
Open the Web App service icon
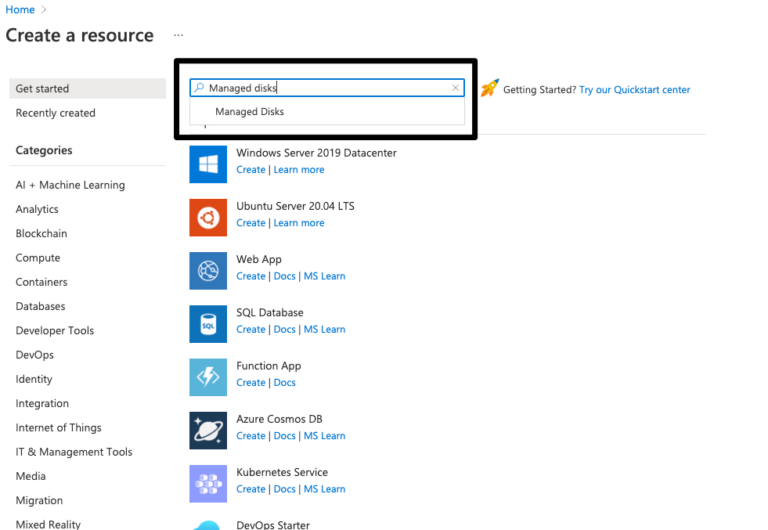208,270
